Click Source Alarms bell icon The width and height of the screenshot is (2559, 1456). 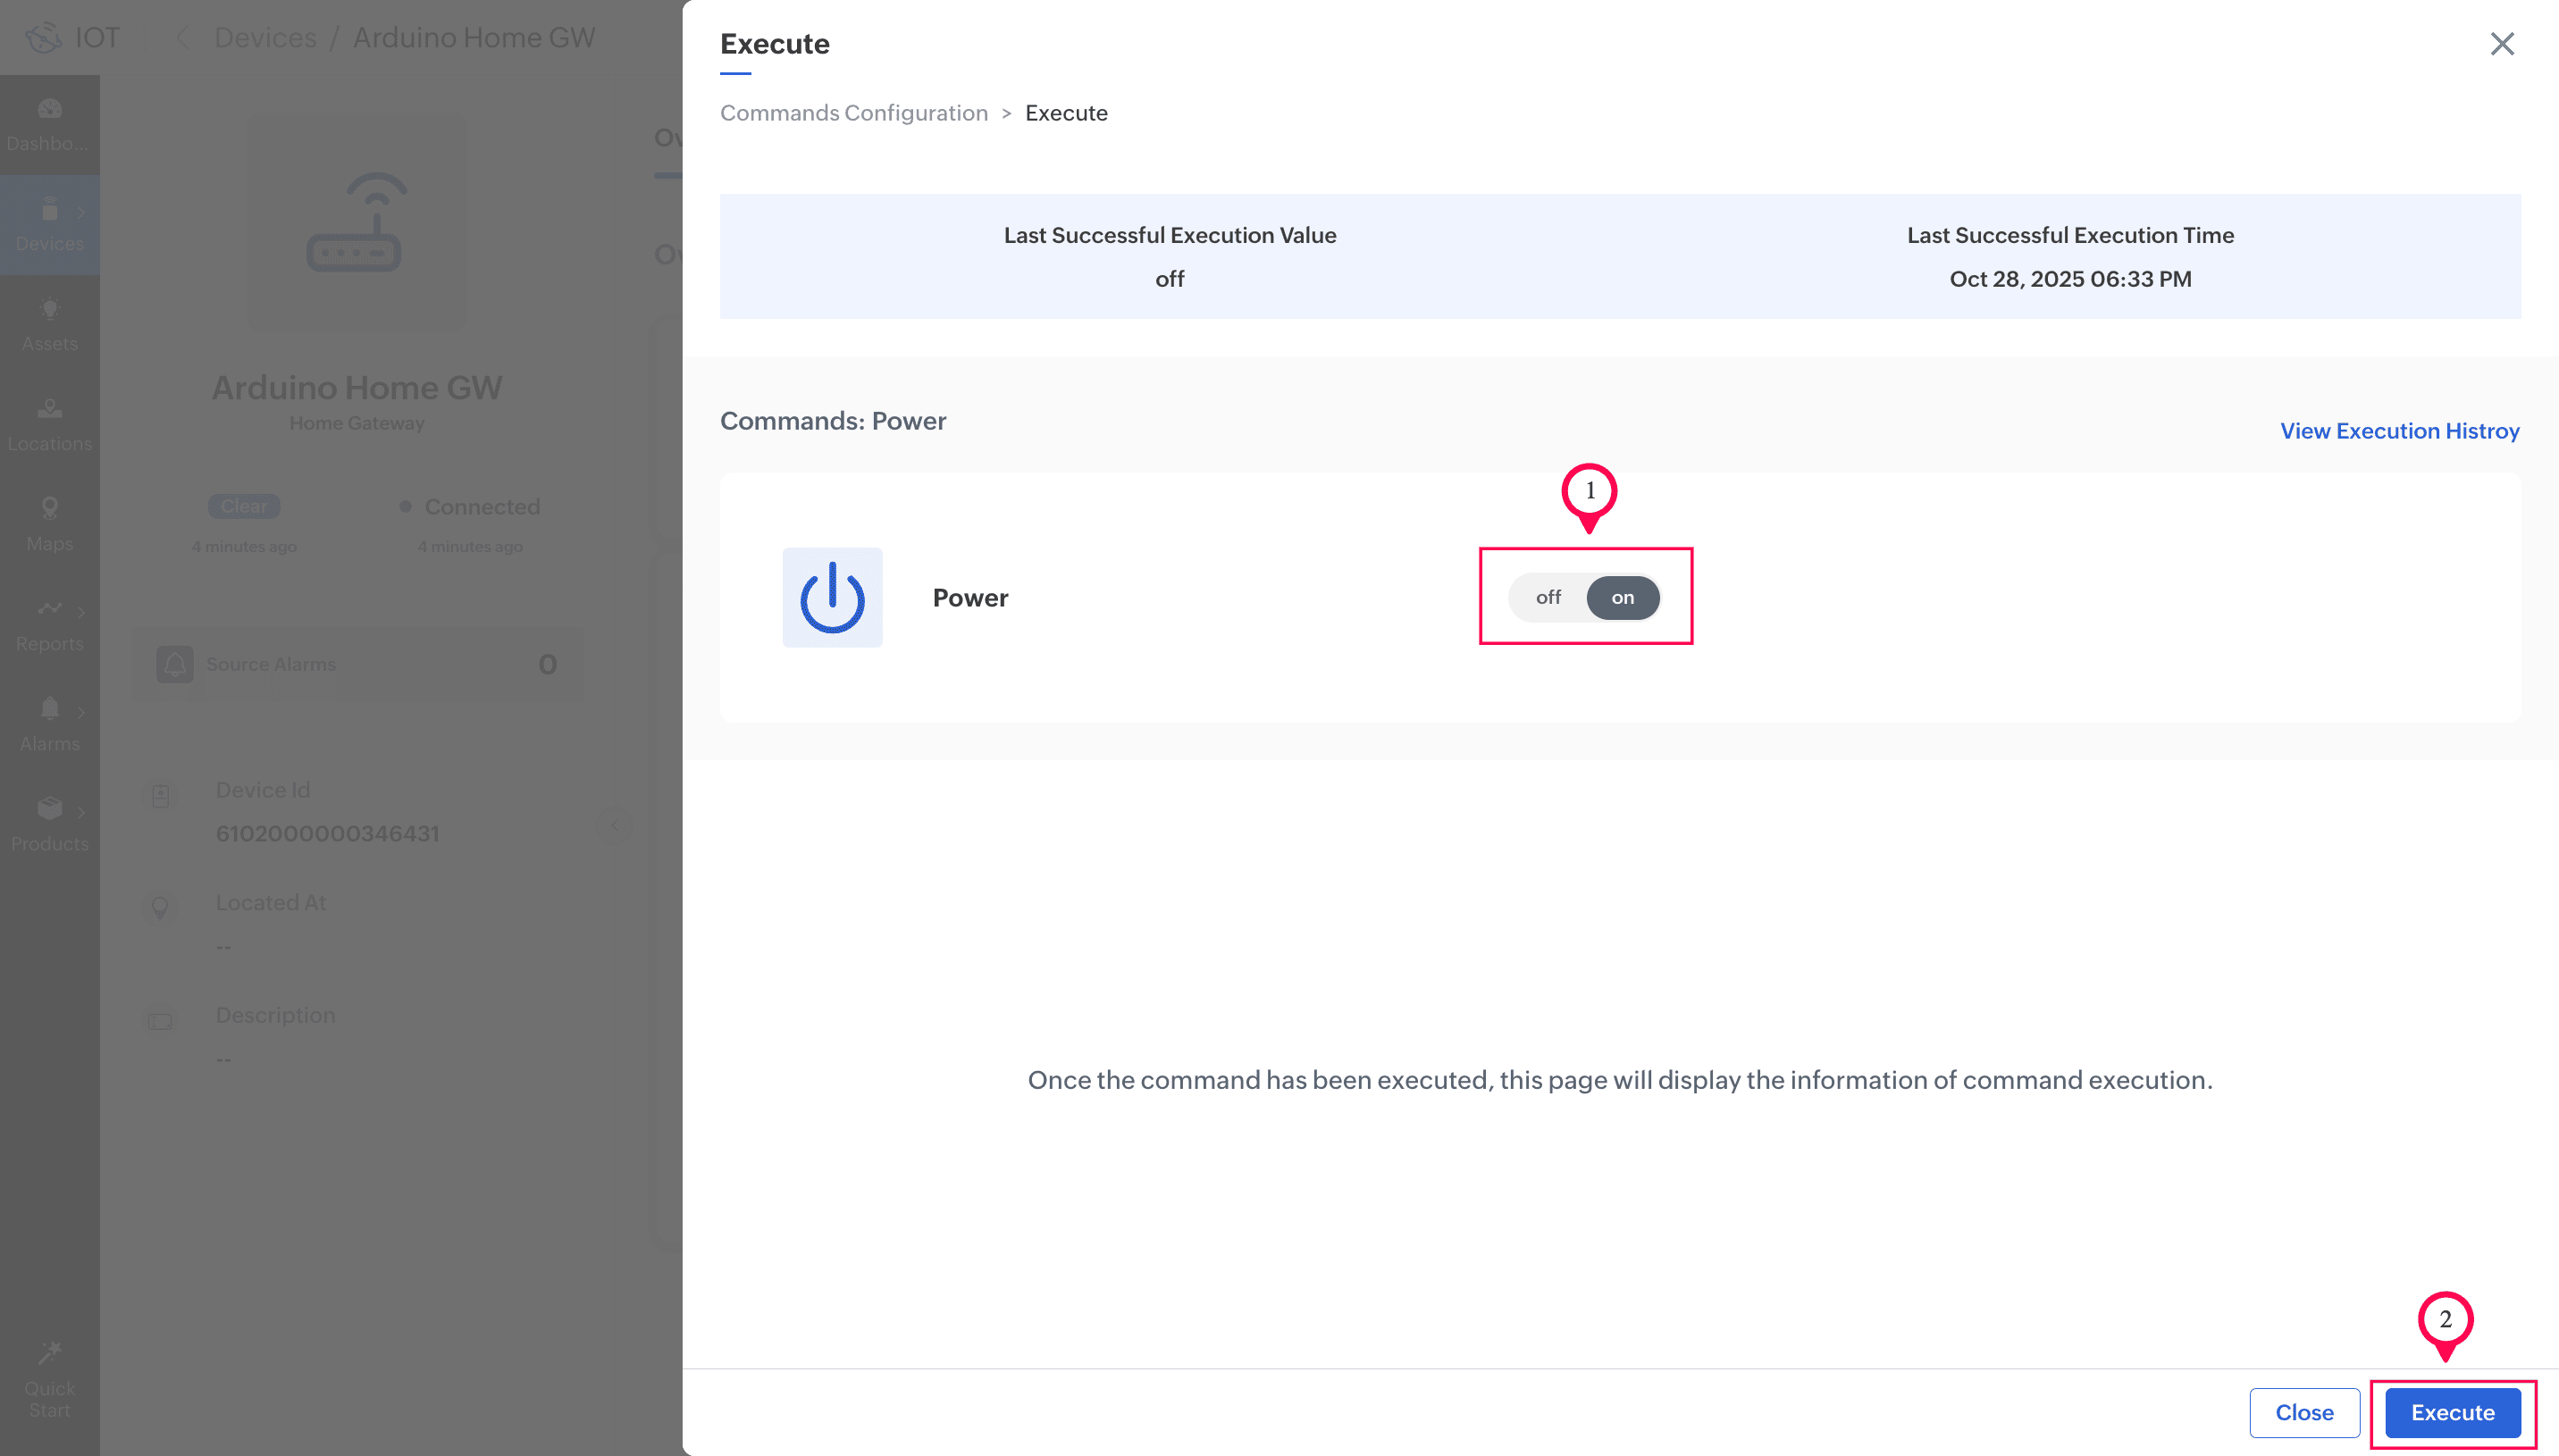[x=174, y=664]
